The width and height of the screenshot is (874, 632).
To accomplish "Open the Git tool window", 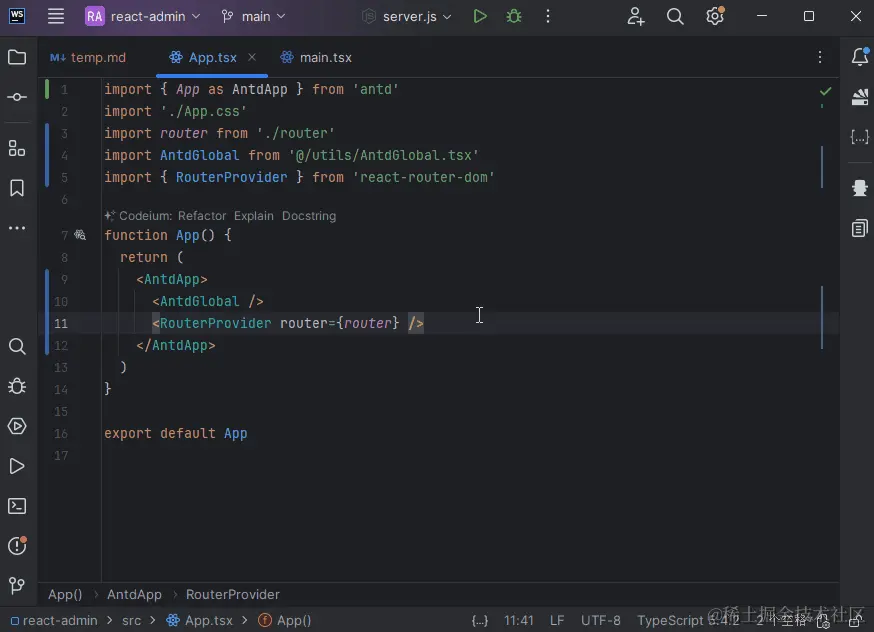I will coord(17,585).
